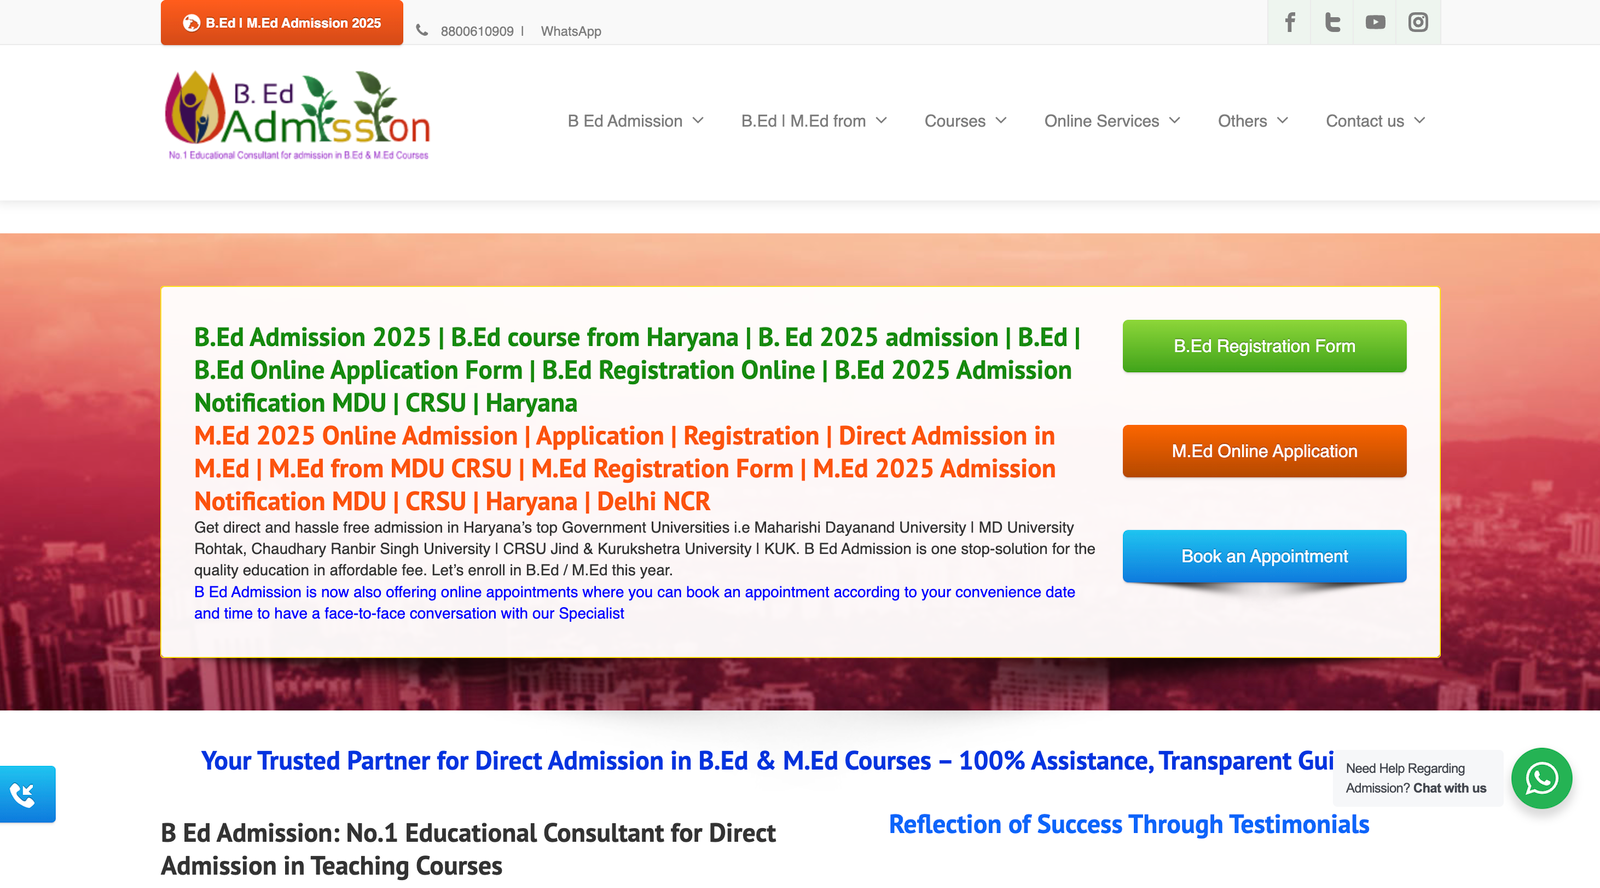The height and width of the screenshot is (888, 1600).
Task: Visit the YouTube channel icon
Action: pyautogui.click(x=1375, y=22)
